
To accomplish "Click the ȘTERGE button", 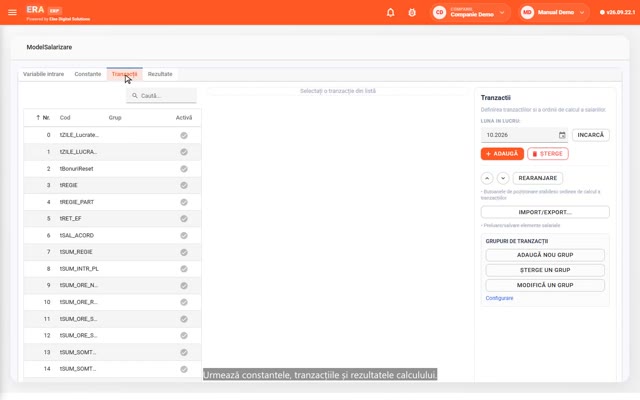I will [548, 154].
